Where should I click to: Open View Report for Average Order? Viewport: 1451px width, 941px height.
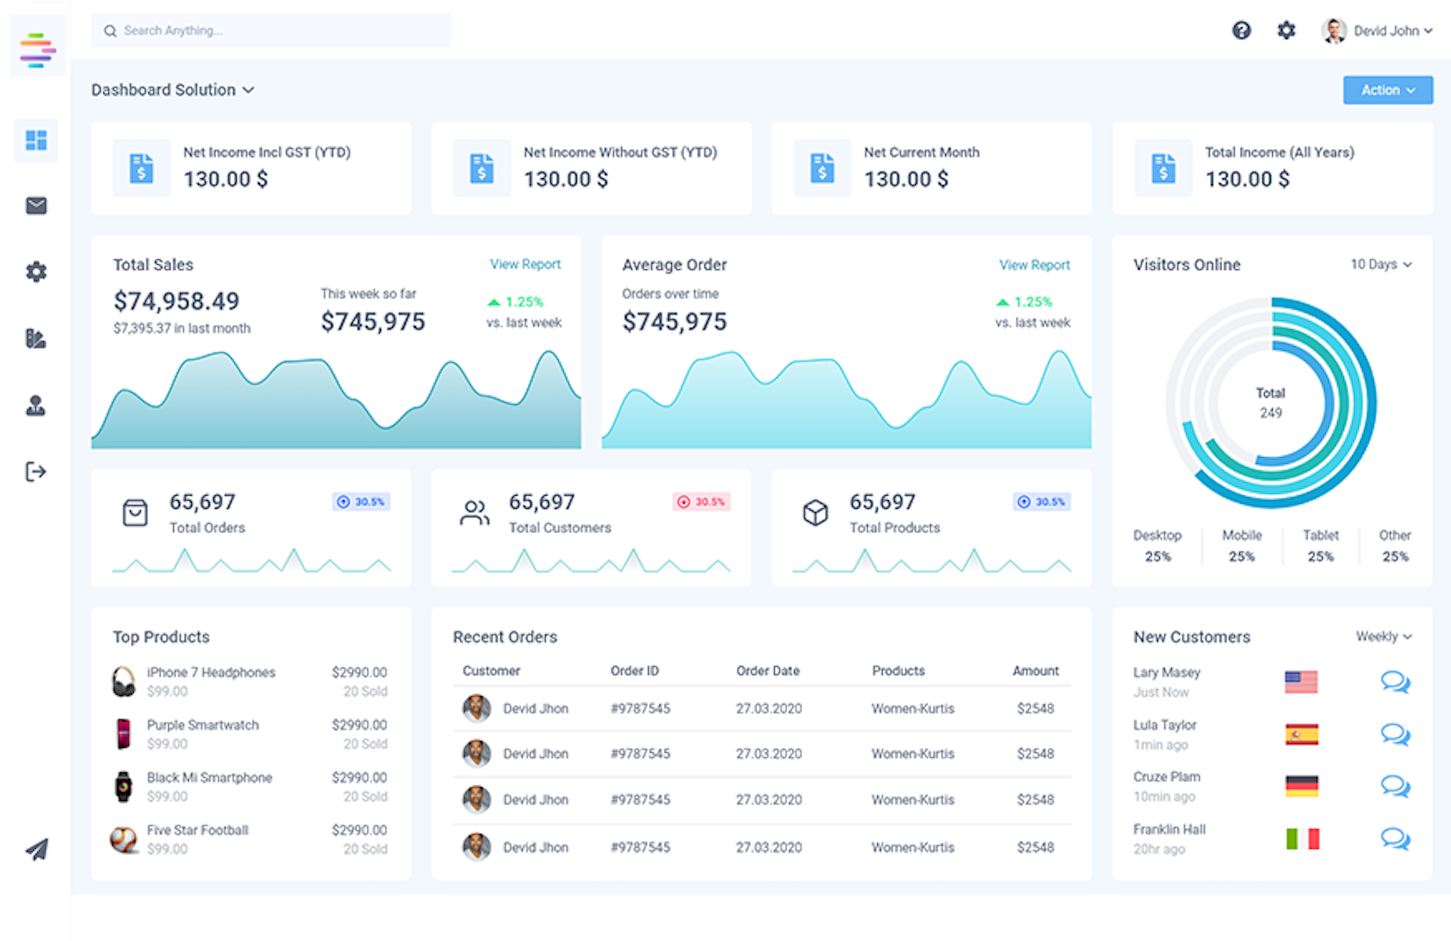click(x=1034, y=264)
